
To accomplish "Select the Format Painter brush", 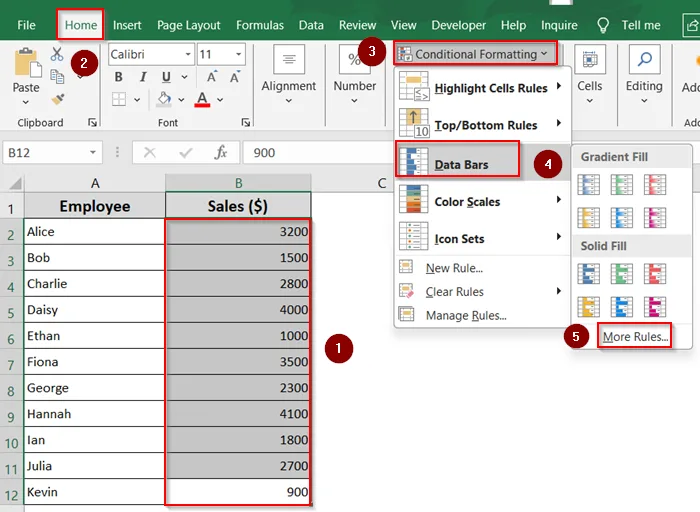I will (58, 99).
